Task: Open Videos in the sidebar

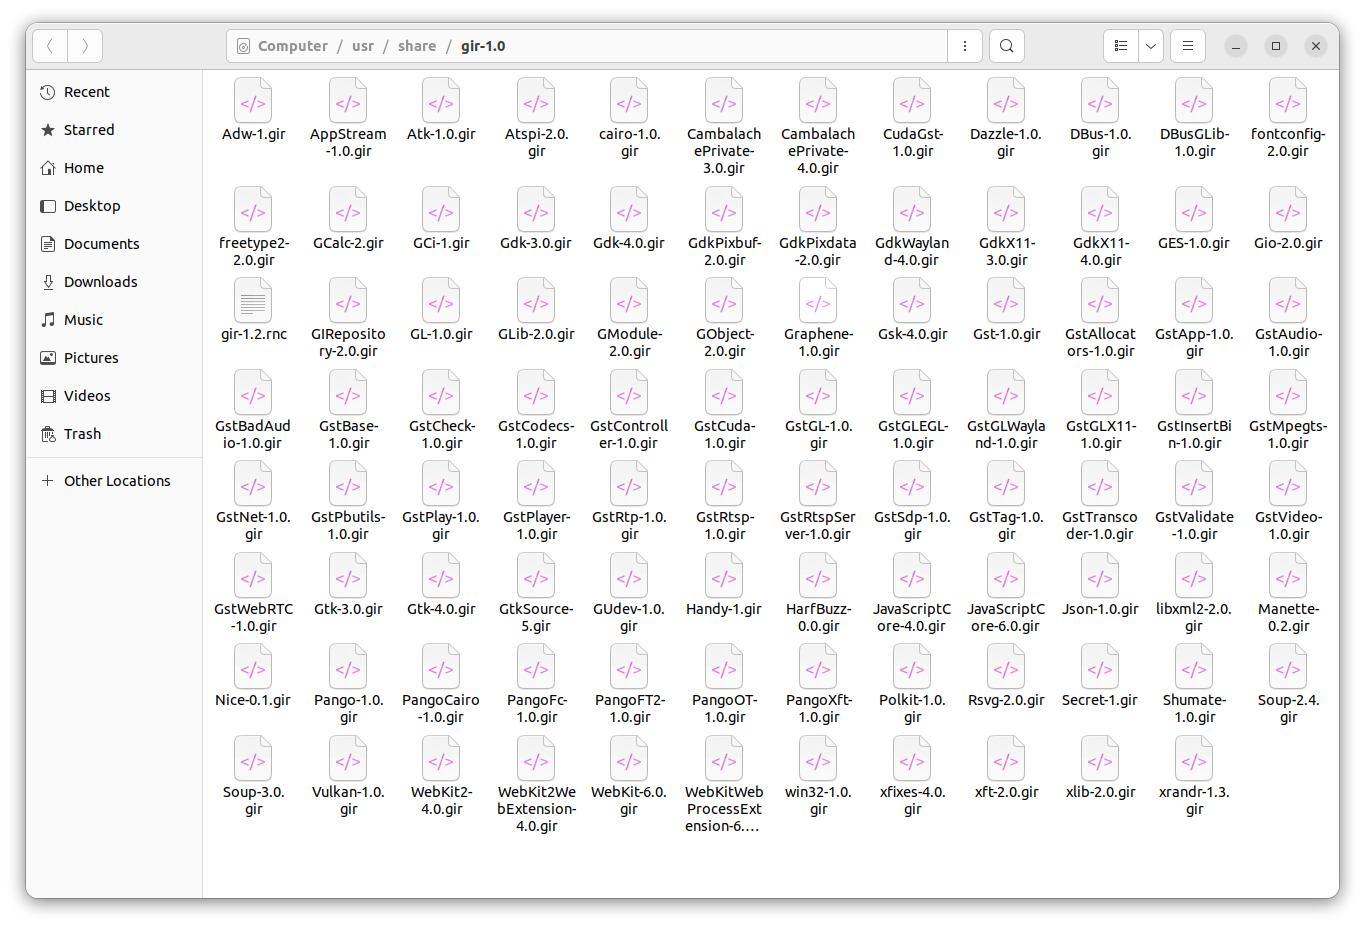Action: pyautogui.click(x=115, y=396)
